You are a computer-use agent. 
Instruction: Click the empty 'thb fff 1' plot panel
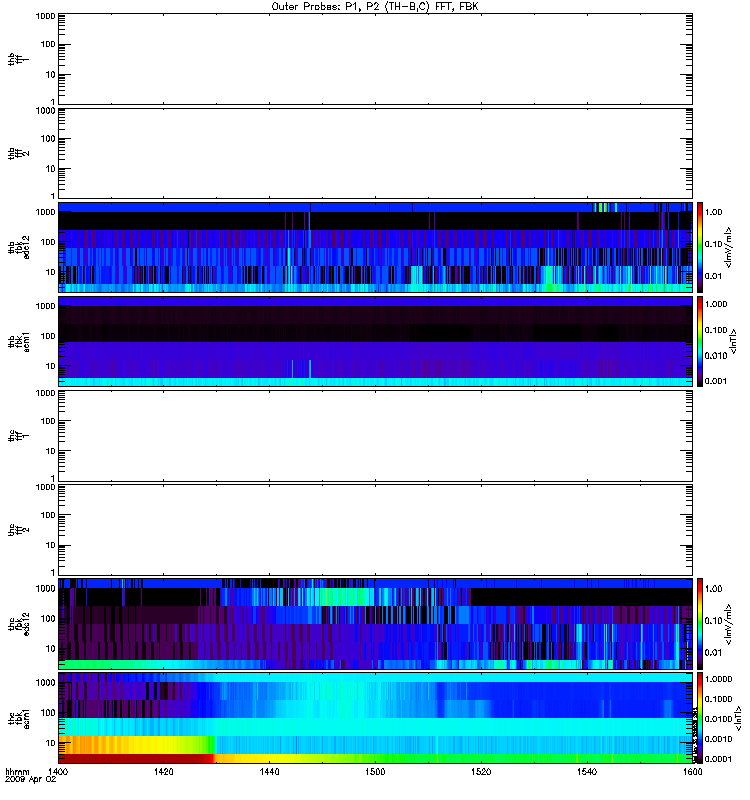tap(375, 59)
